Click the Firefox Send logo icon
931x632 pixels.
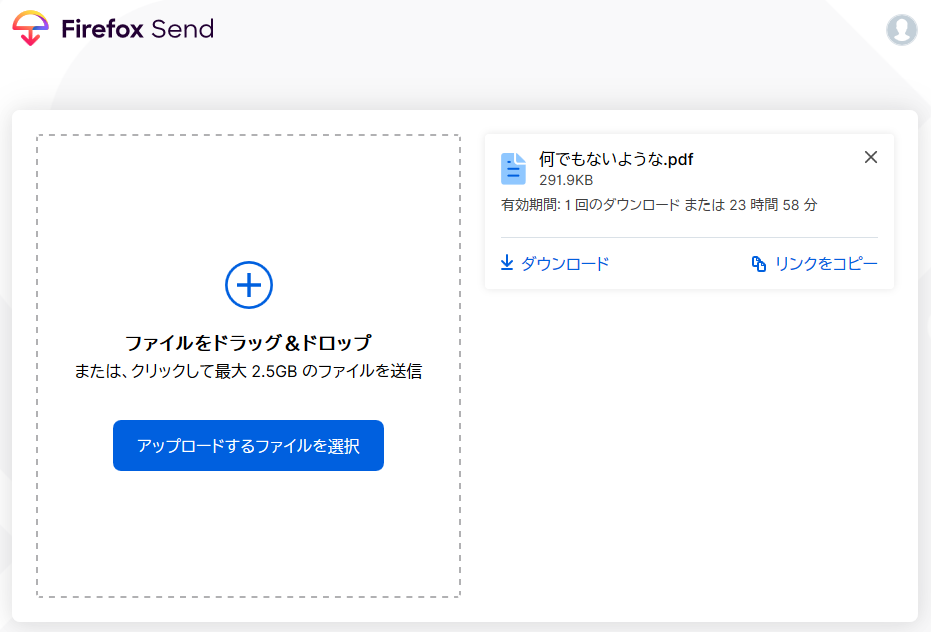point(31,28)
